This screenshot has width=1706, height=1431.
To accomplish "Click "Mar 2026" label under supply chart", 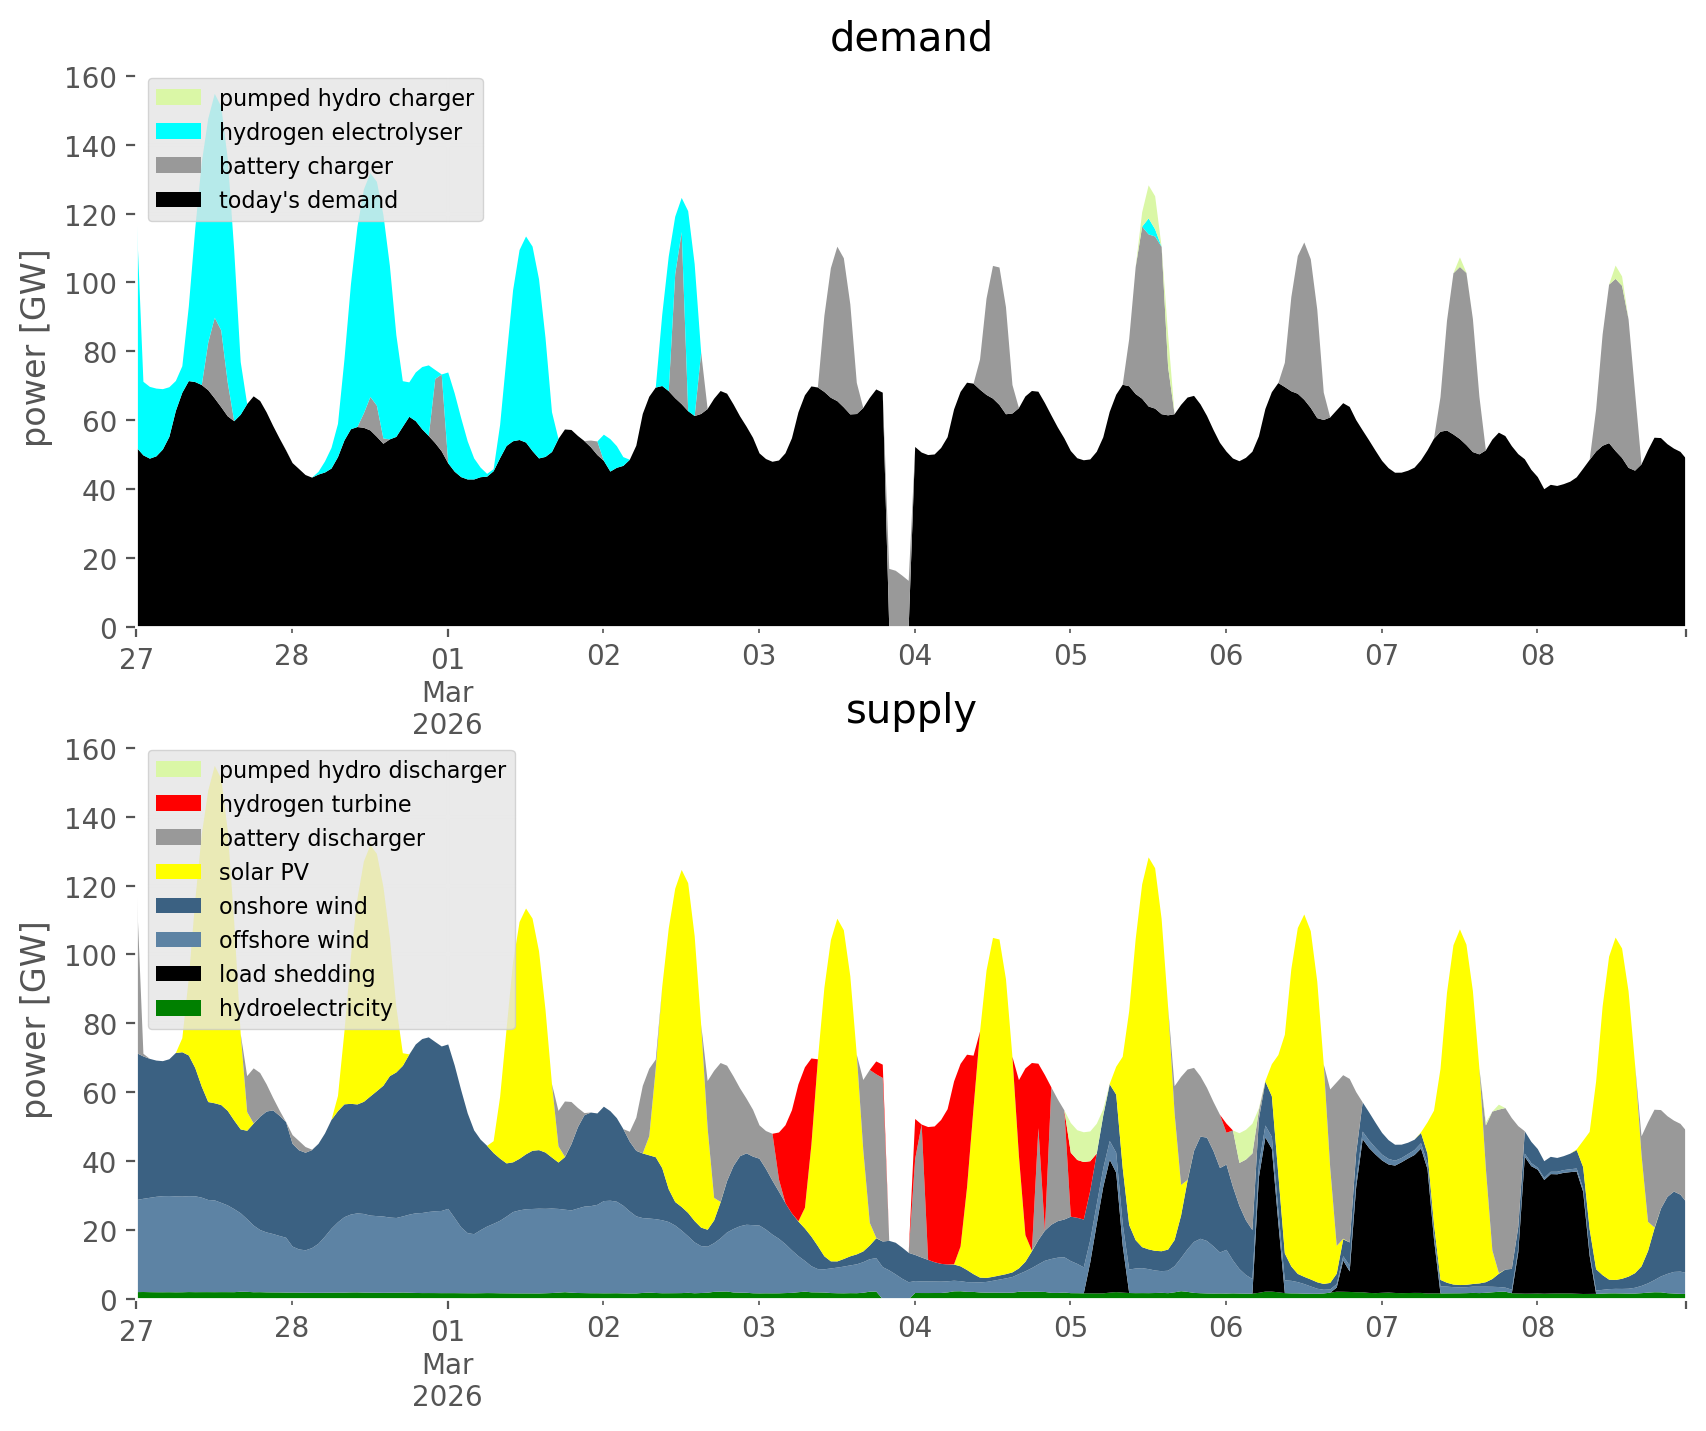I will click(x=447, y=1380).
